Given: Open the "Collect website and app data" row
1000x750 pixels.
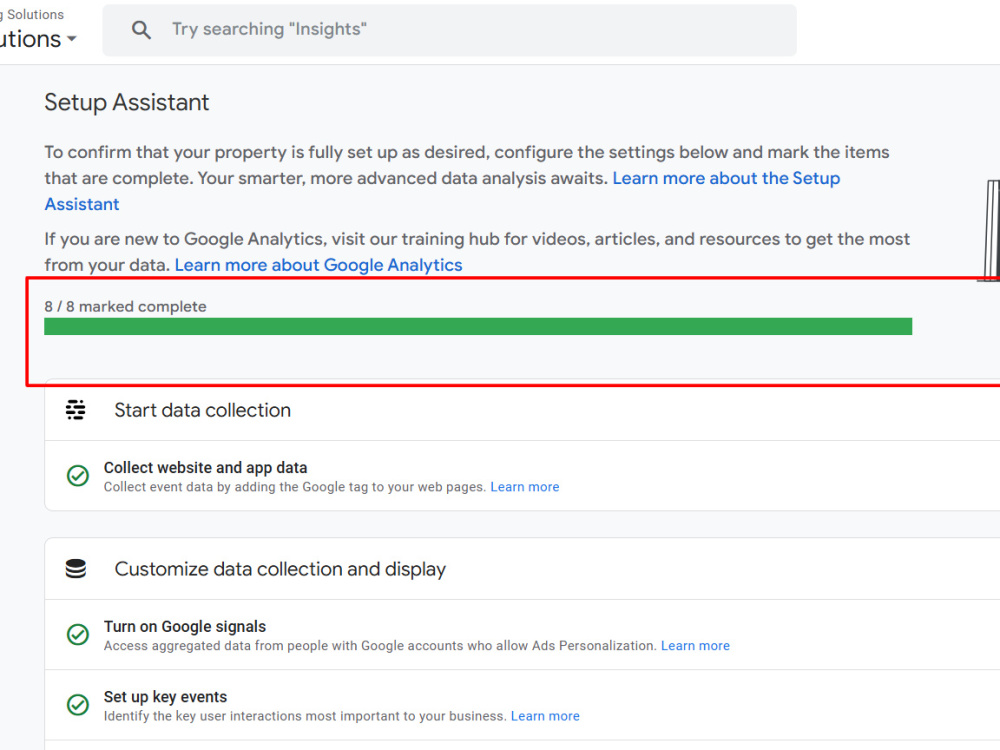Looking at the screenshot, I should tap(522, 476).
